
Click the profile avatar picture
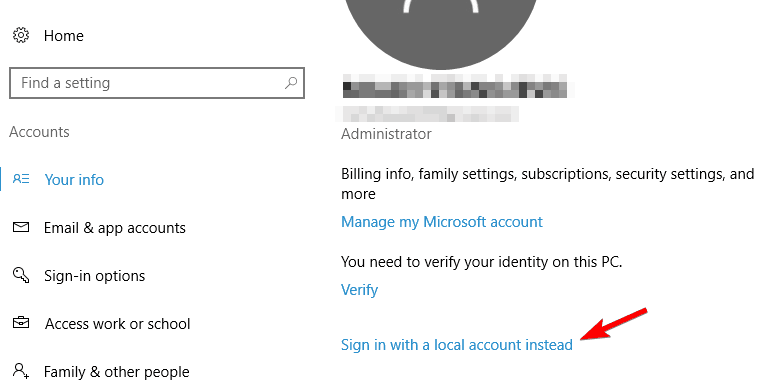(440, 30)
